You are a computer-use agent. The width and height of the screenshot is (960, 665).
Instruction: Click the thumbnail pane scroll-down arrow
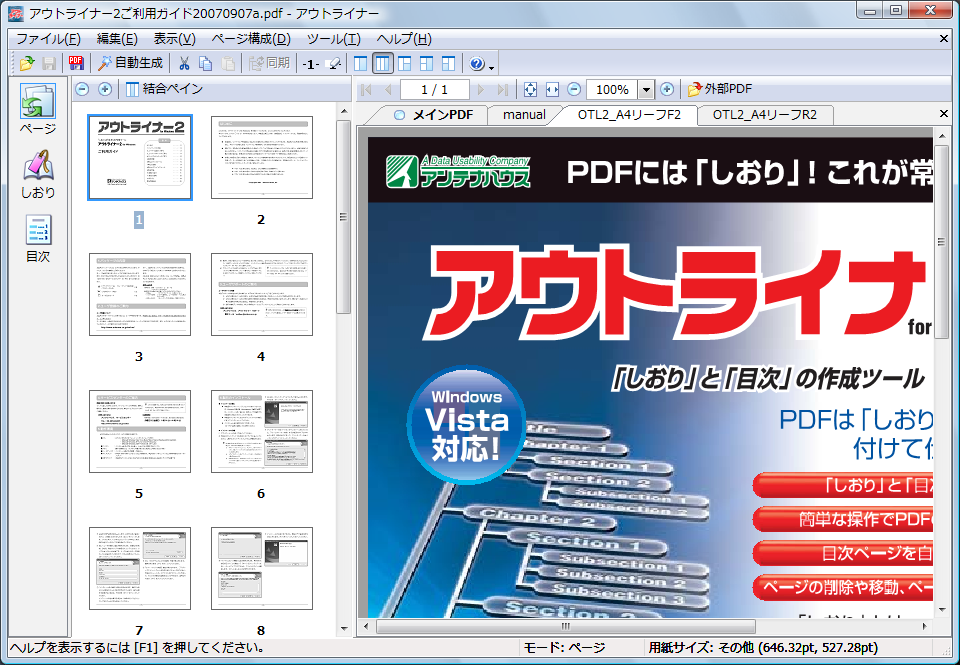pyautogui.click(x=343, y=629)
